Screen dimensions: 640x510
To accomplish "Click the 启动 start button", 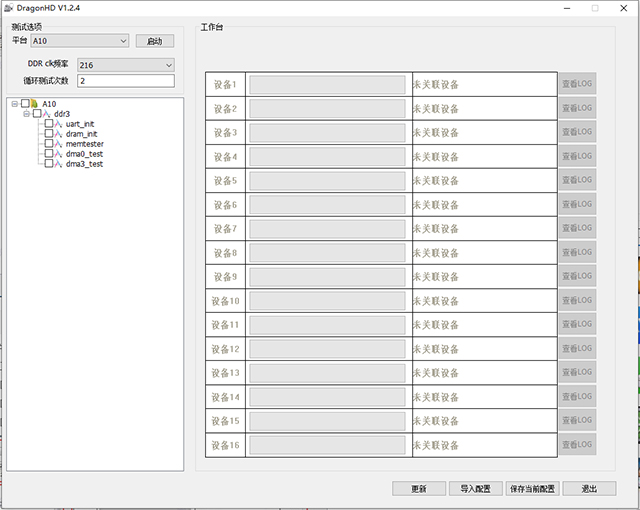I will [155, 41].
